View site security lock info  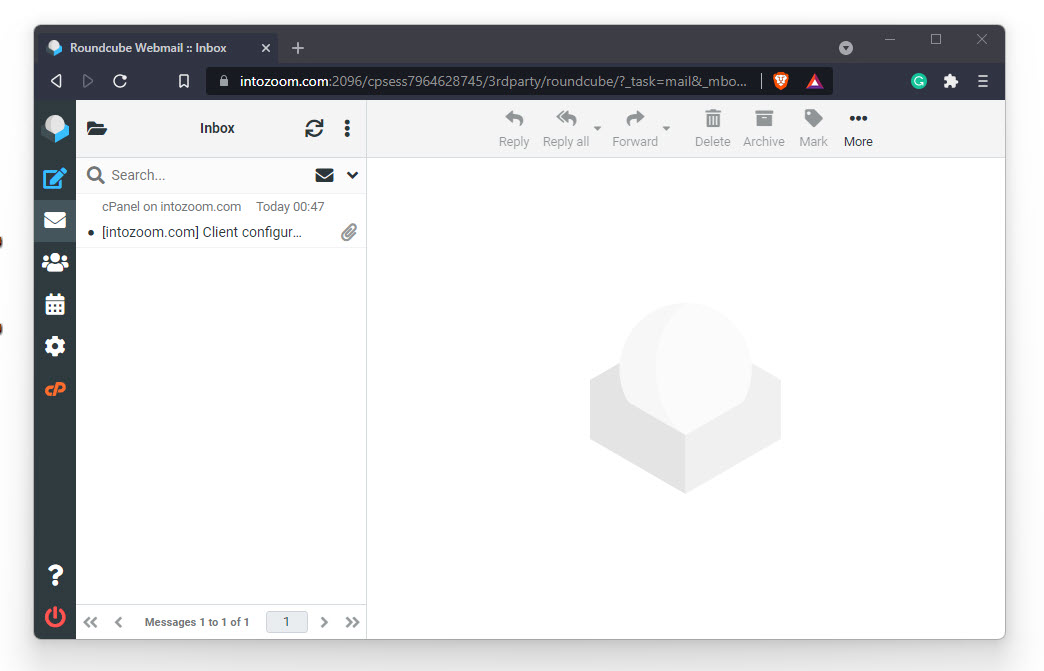click(x=224, y=81)
